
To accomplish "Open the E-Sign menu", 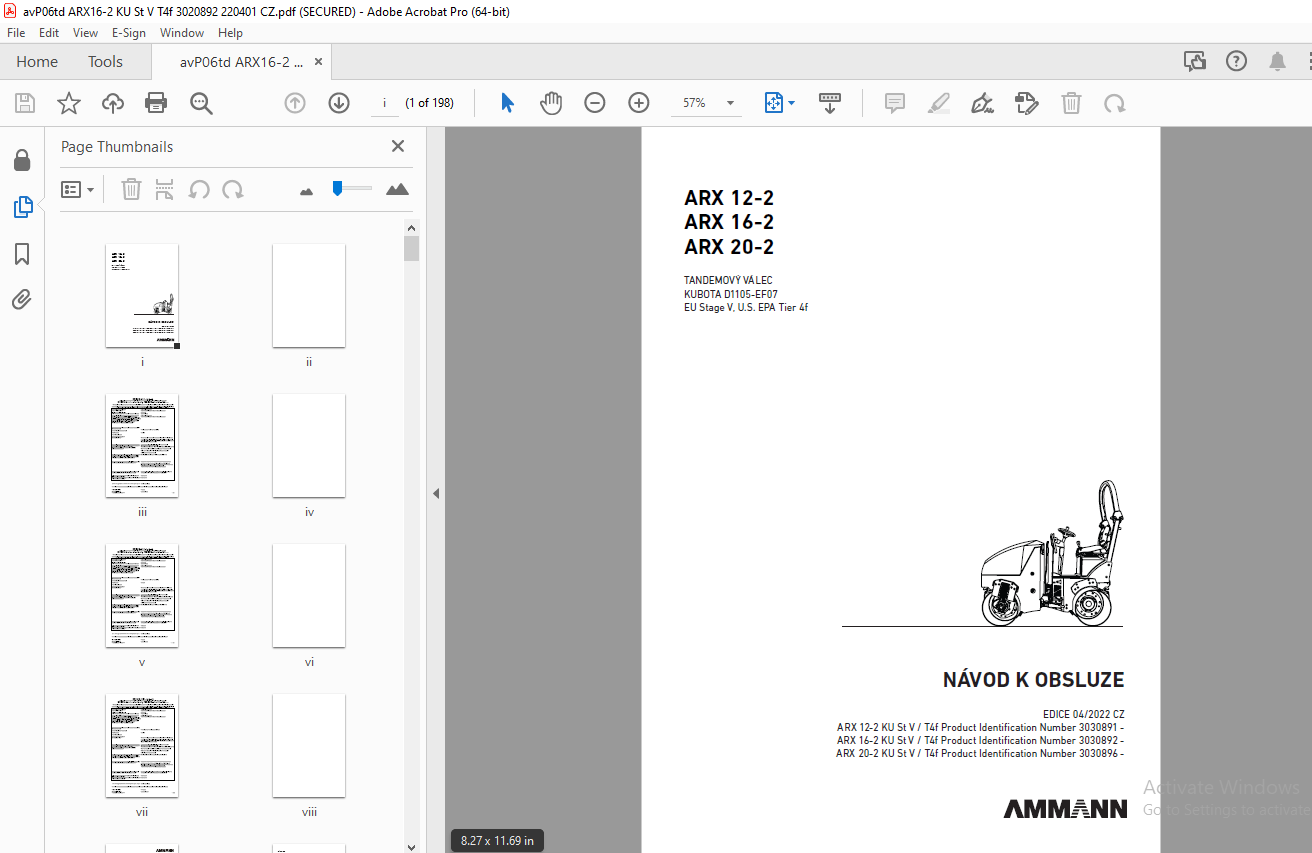I will tap(129, 33).
